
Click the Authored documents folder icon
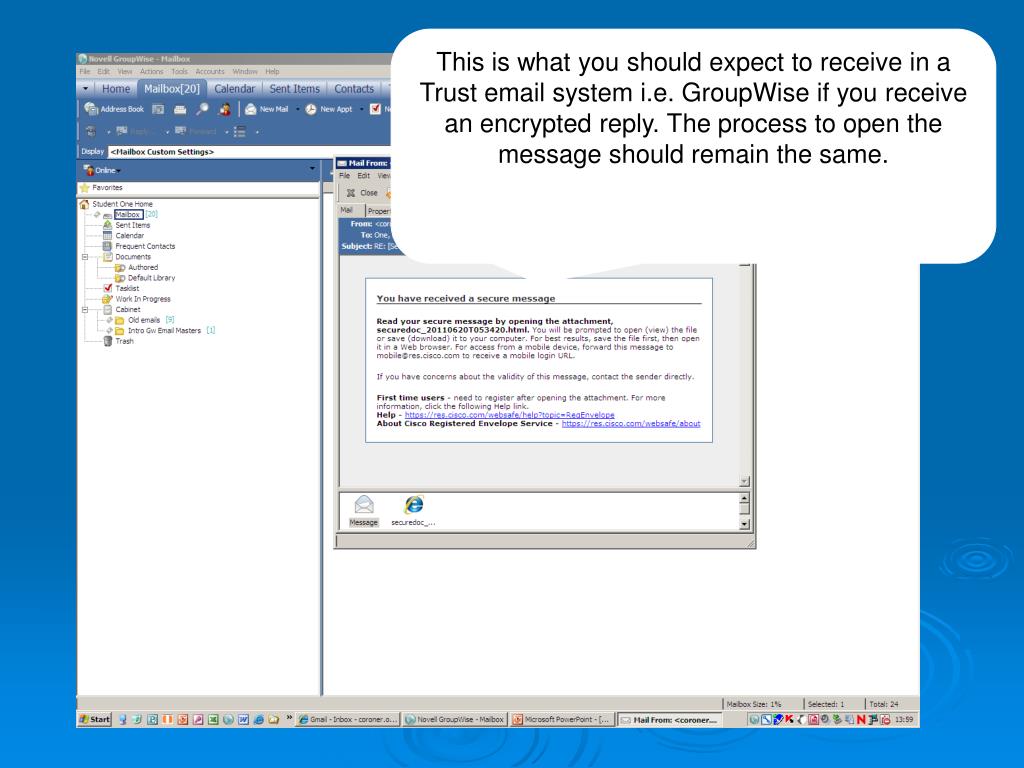coord(120,267)
